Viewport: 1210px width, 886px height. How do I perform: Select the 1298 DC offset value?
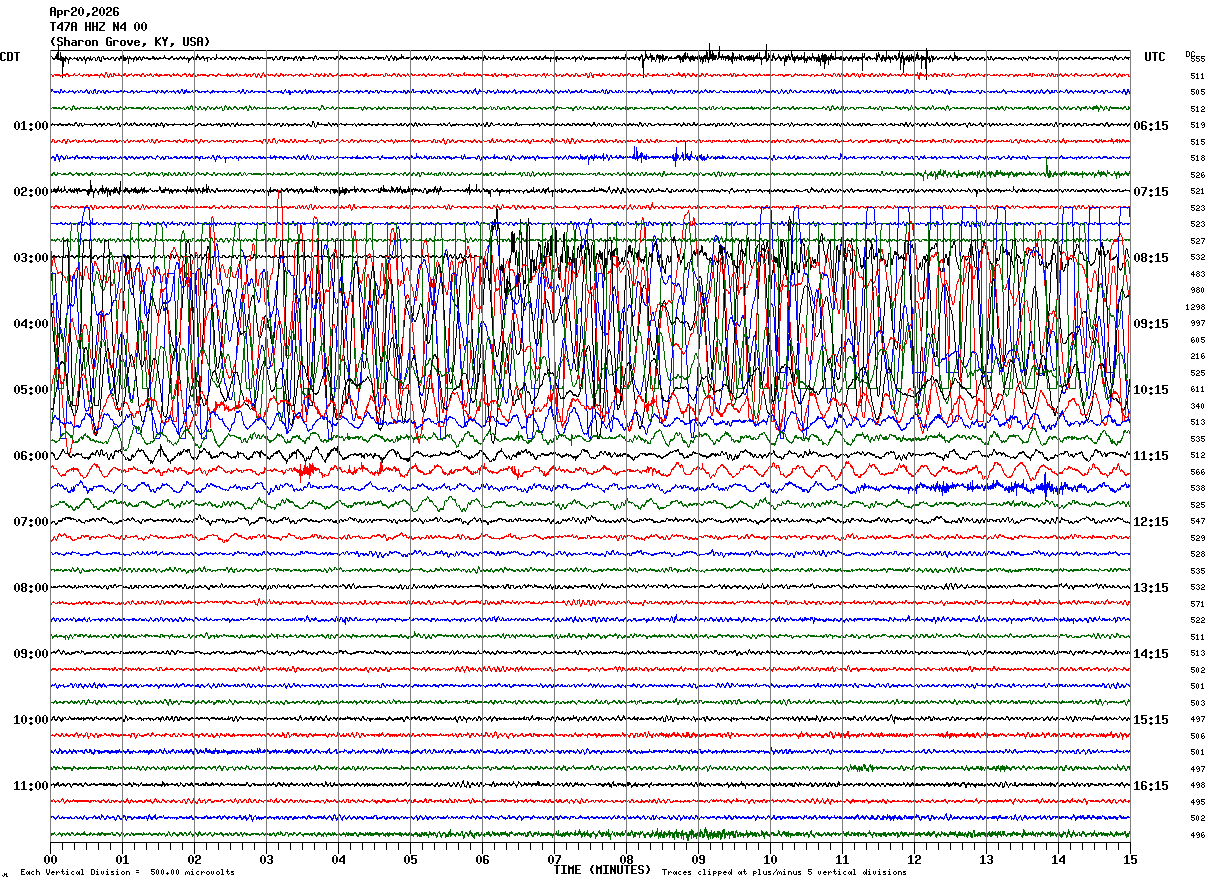1195,307
